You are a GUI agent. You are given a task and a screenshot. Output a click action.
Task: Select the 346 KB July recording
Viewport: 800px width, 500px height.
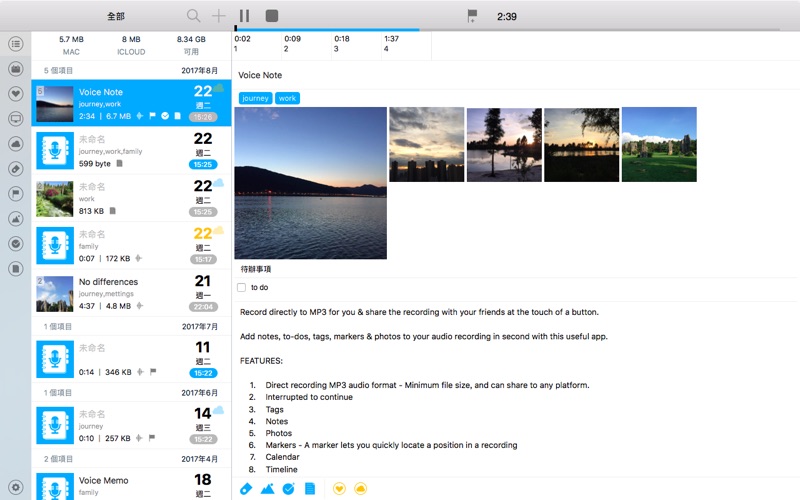131,359
